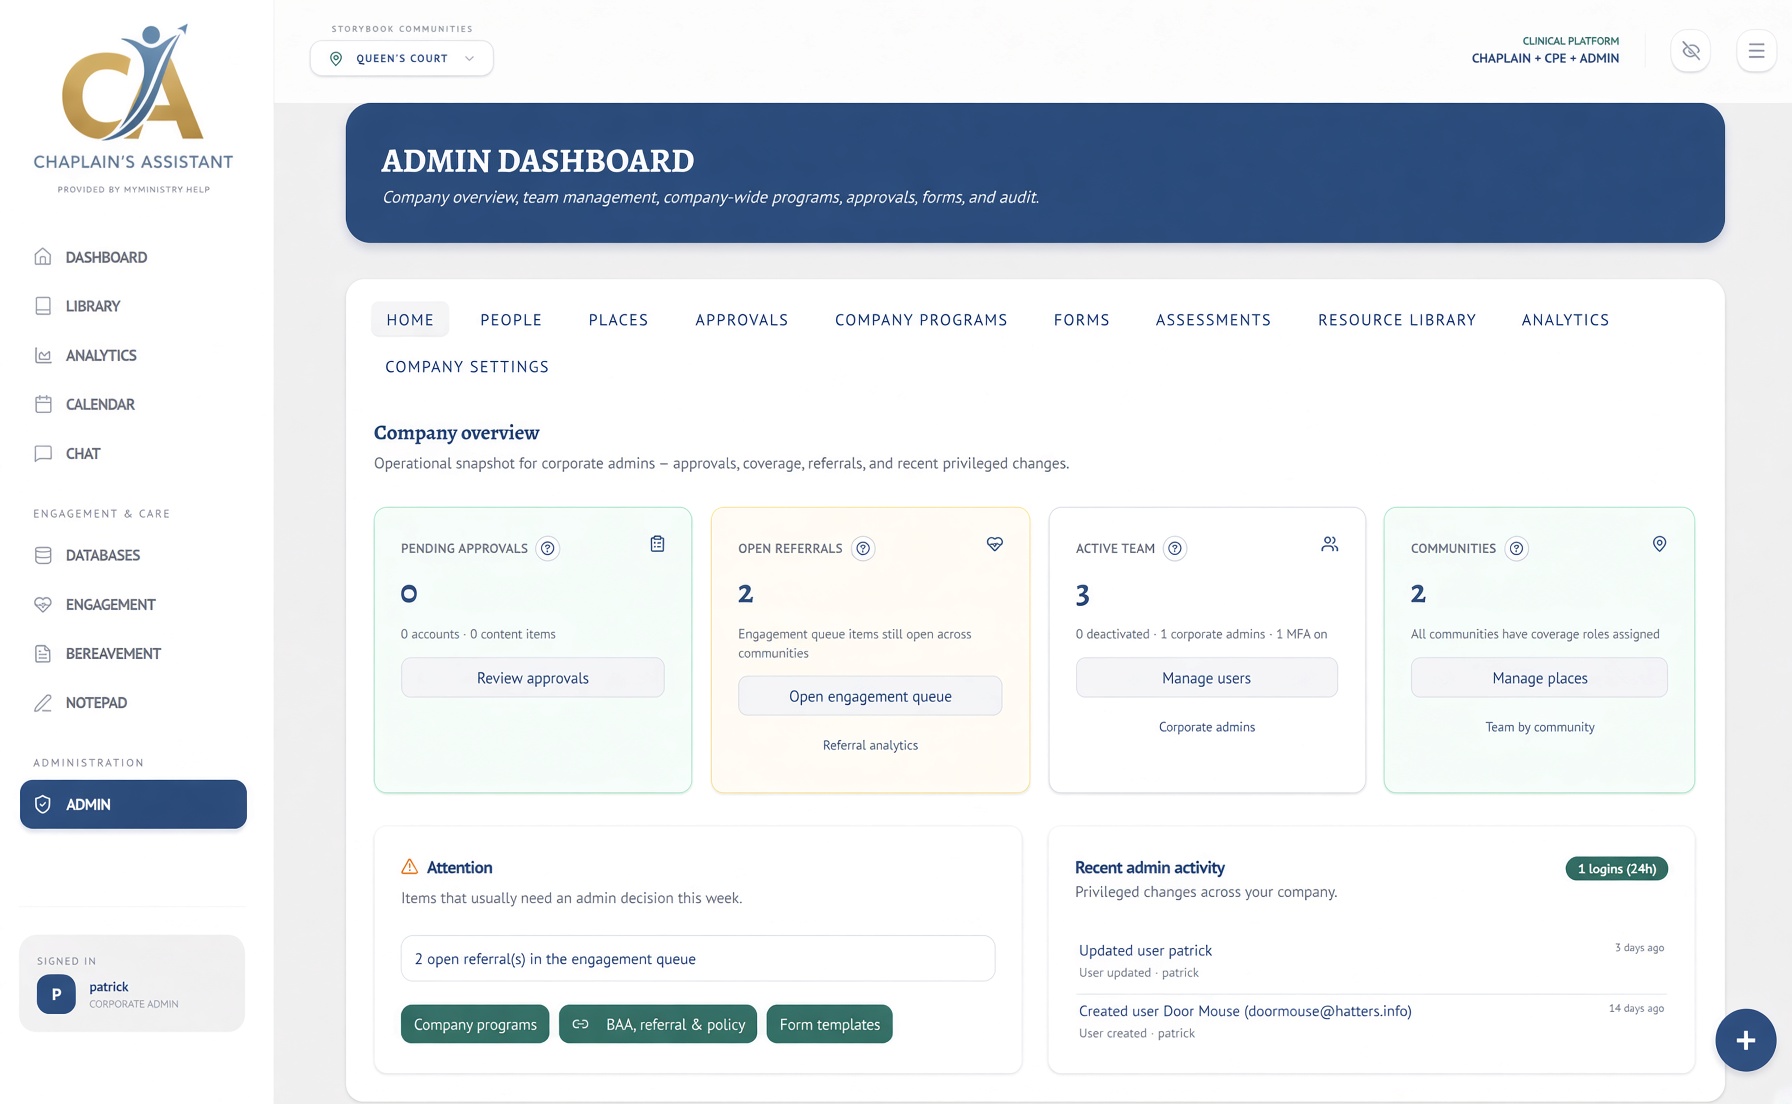The width and height of the screenshot is (1792, 1104).
Task: Open the hamburger menu icon at top right
Action: click(x=1756, y=51)
